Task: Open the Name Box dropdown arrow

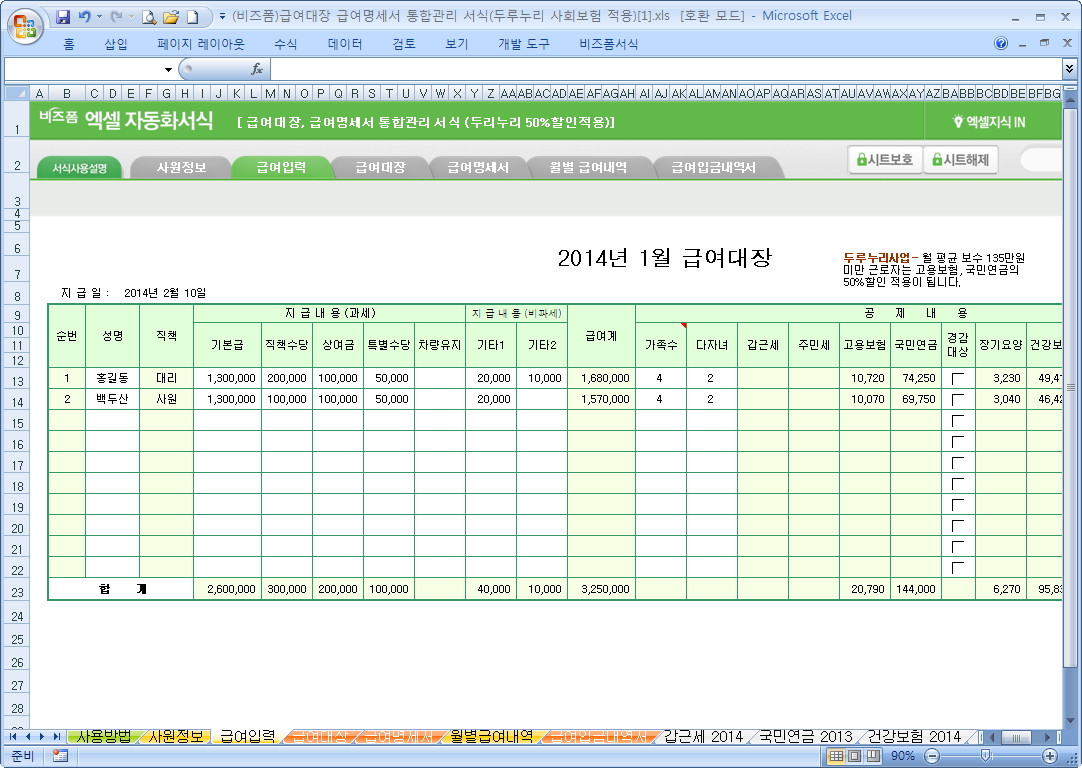Action: [168, 69]
